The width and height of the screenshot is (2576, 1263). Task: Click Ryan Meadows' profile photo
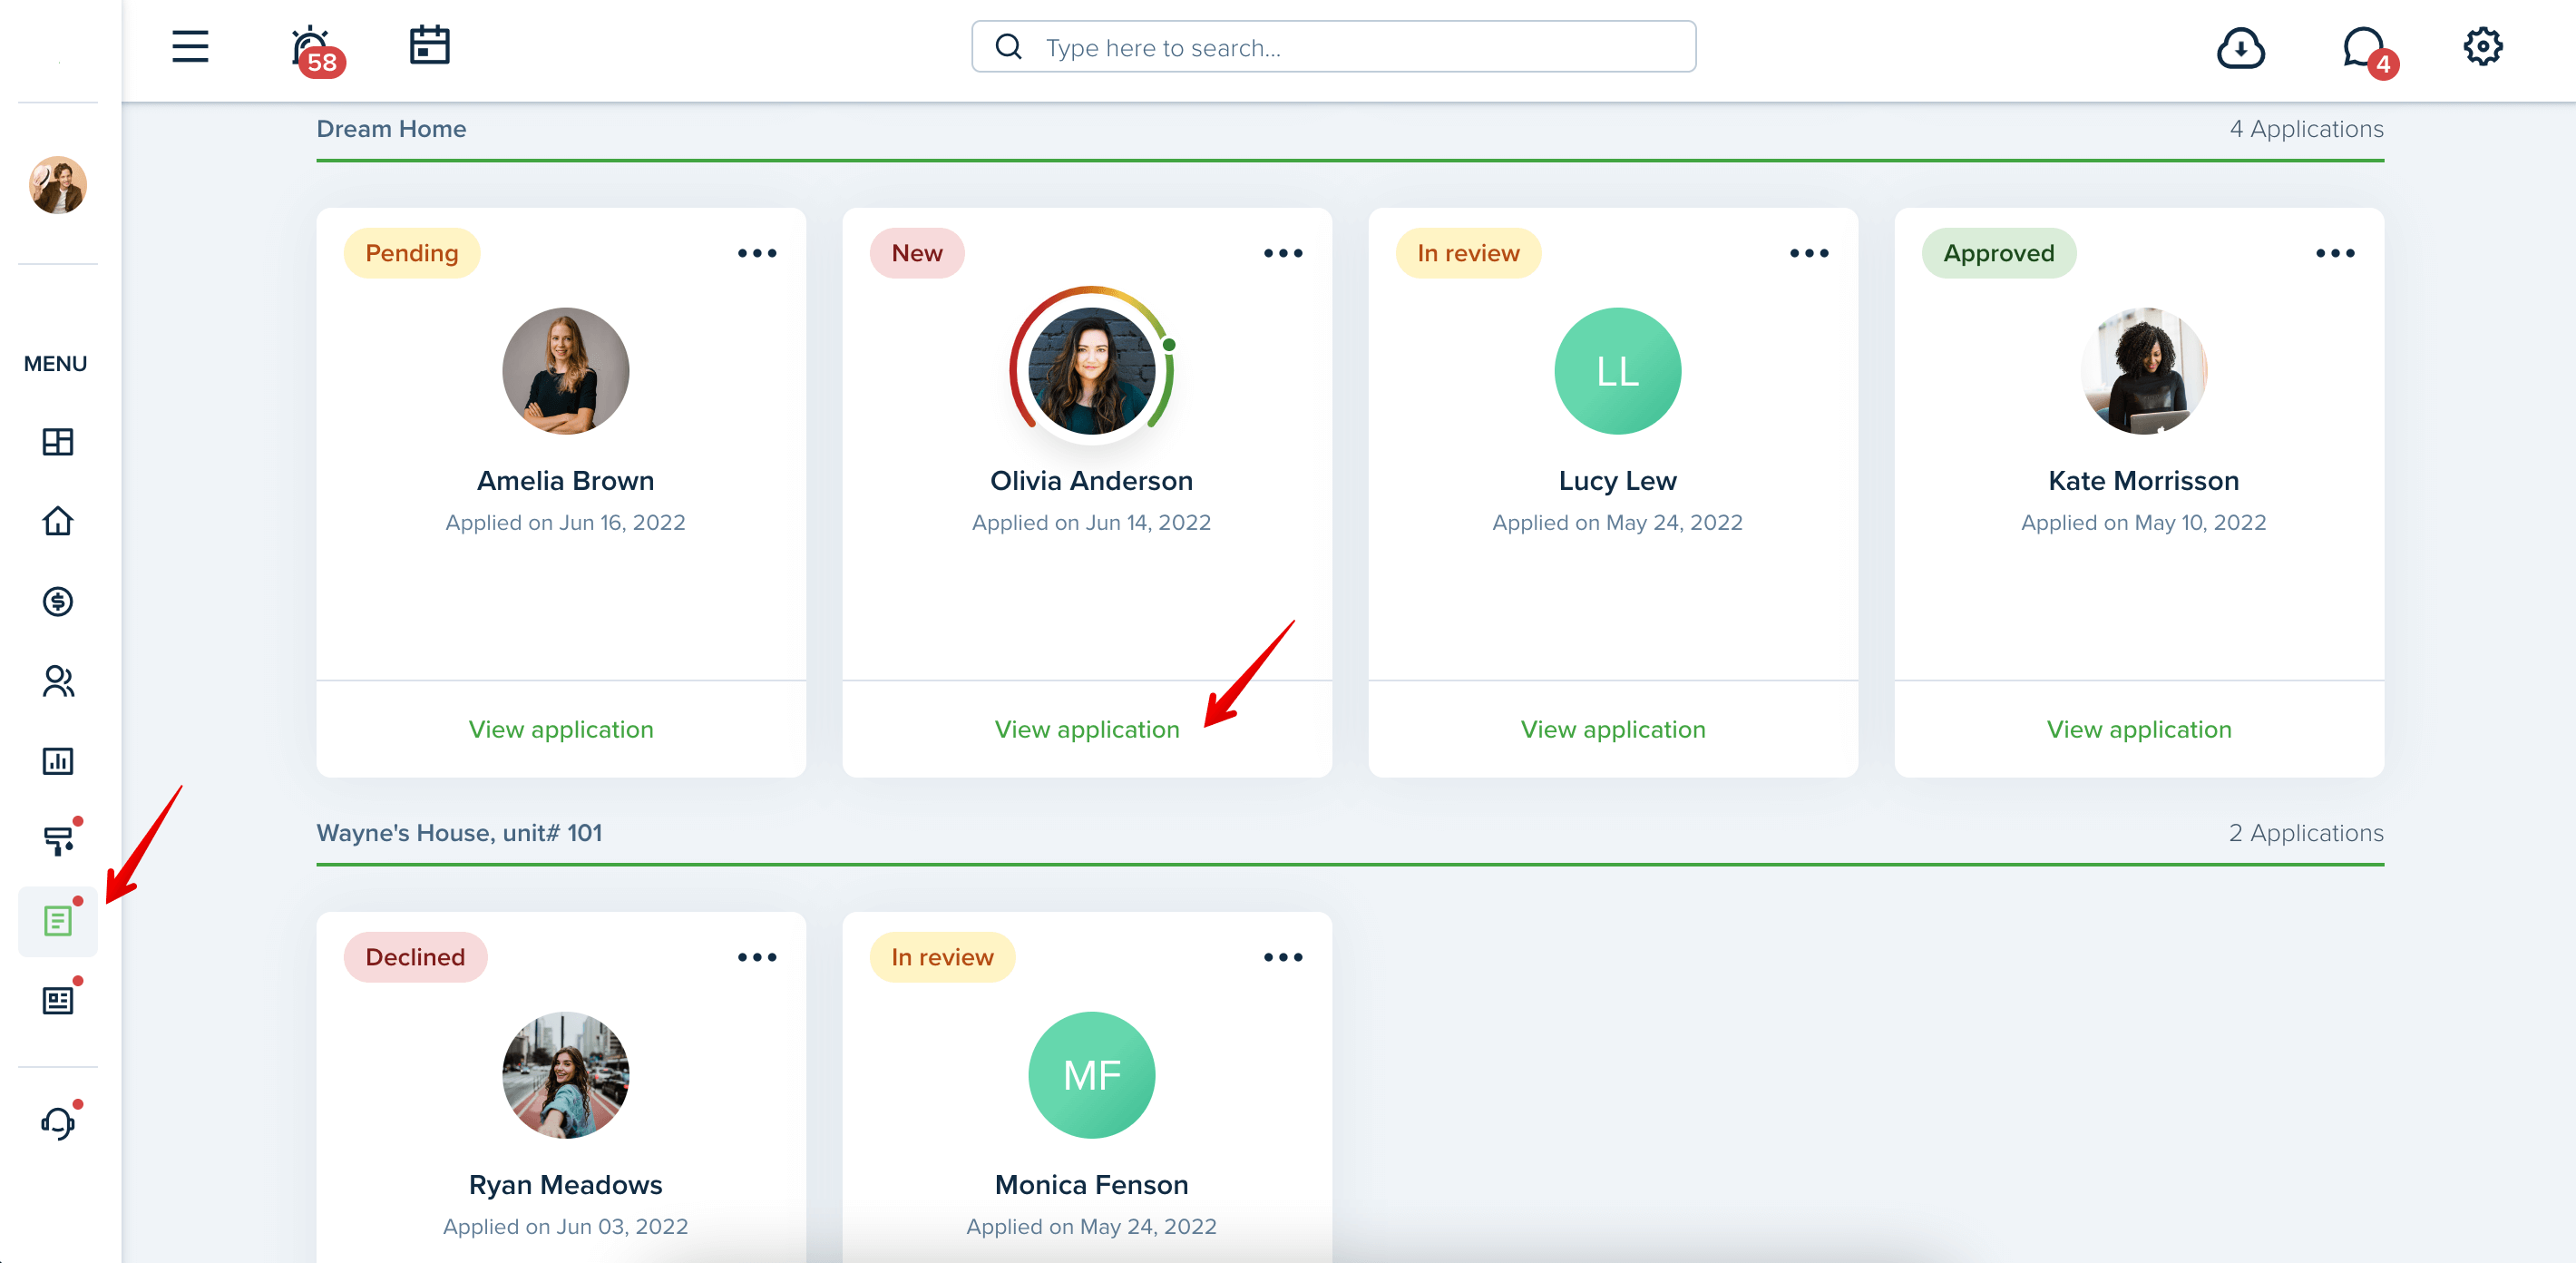565,1075
